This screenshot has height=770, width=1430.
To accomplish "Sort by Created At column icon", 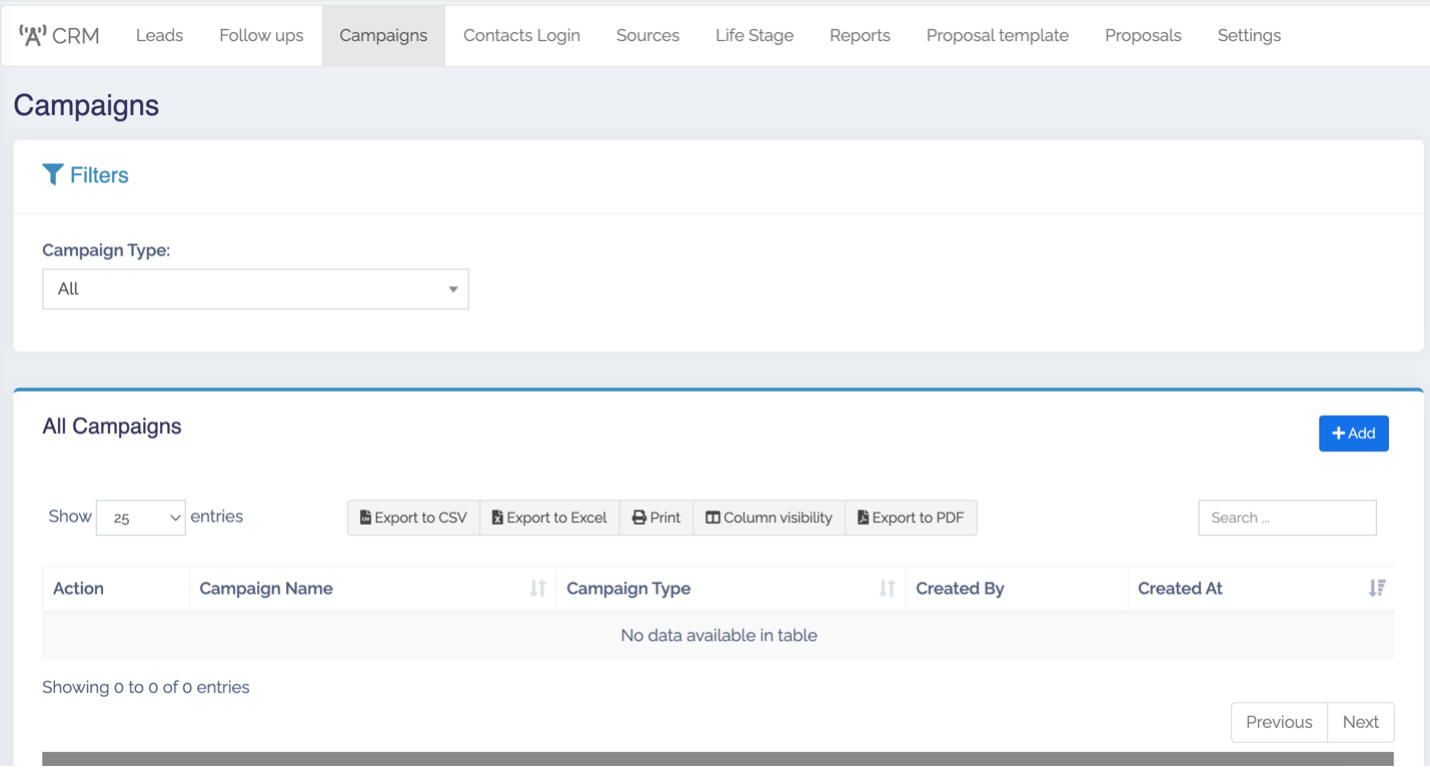I will (1377, 588).
